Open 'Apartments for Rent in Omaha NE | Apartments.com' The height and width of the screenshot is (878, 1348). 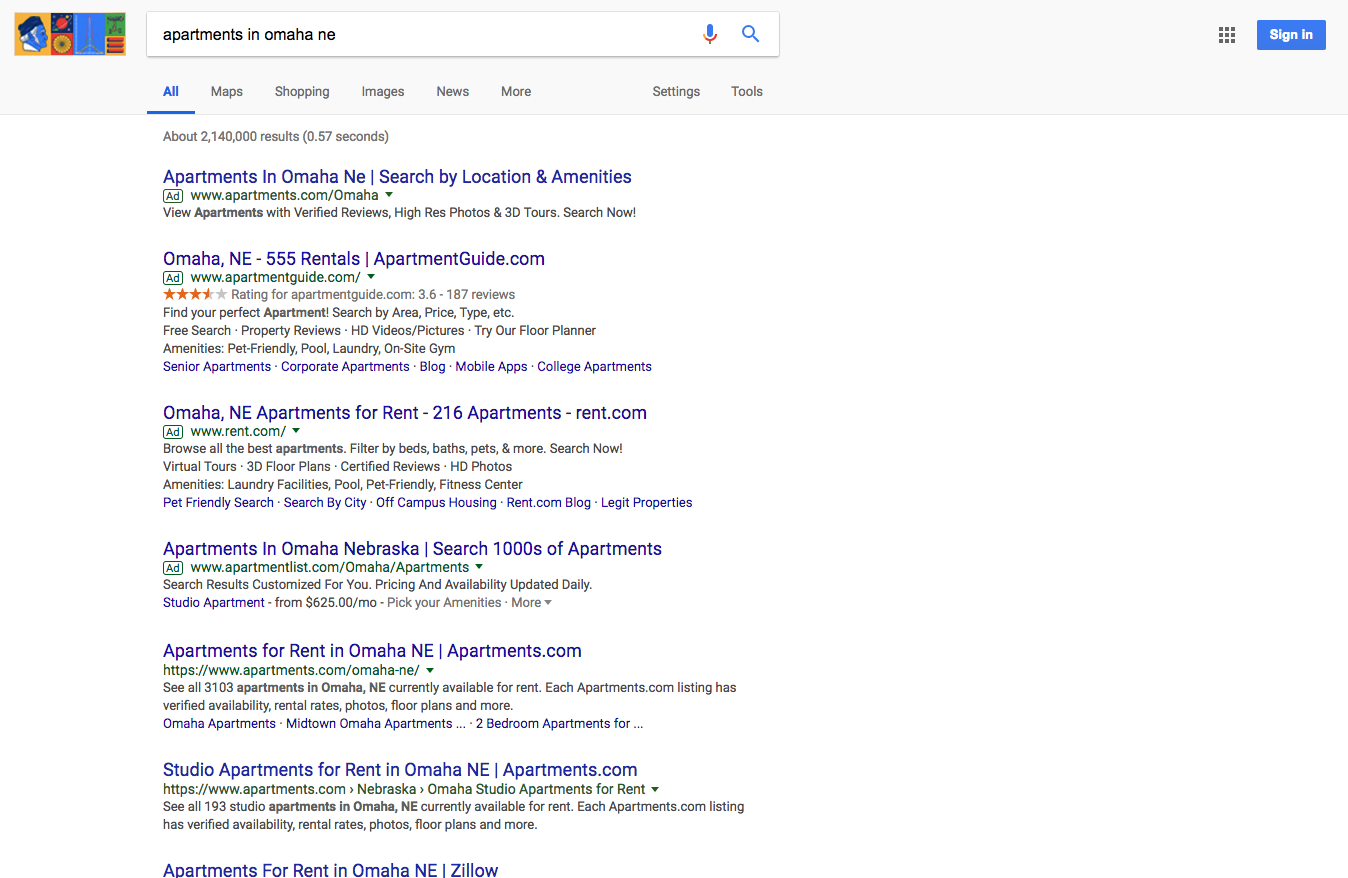[372, 651]
